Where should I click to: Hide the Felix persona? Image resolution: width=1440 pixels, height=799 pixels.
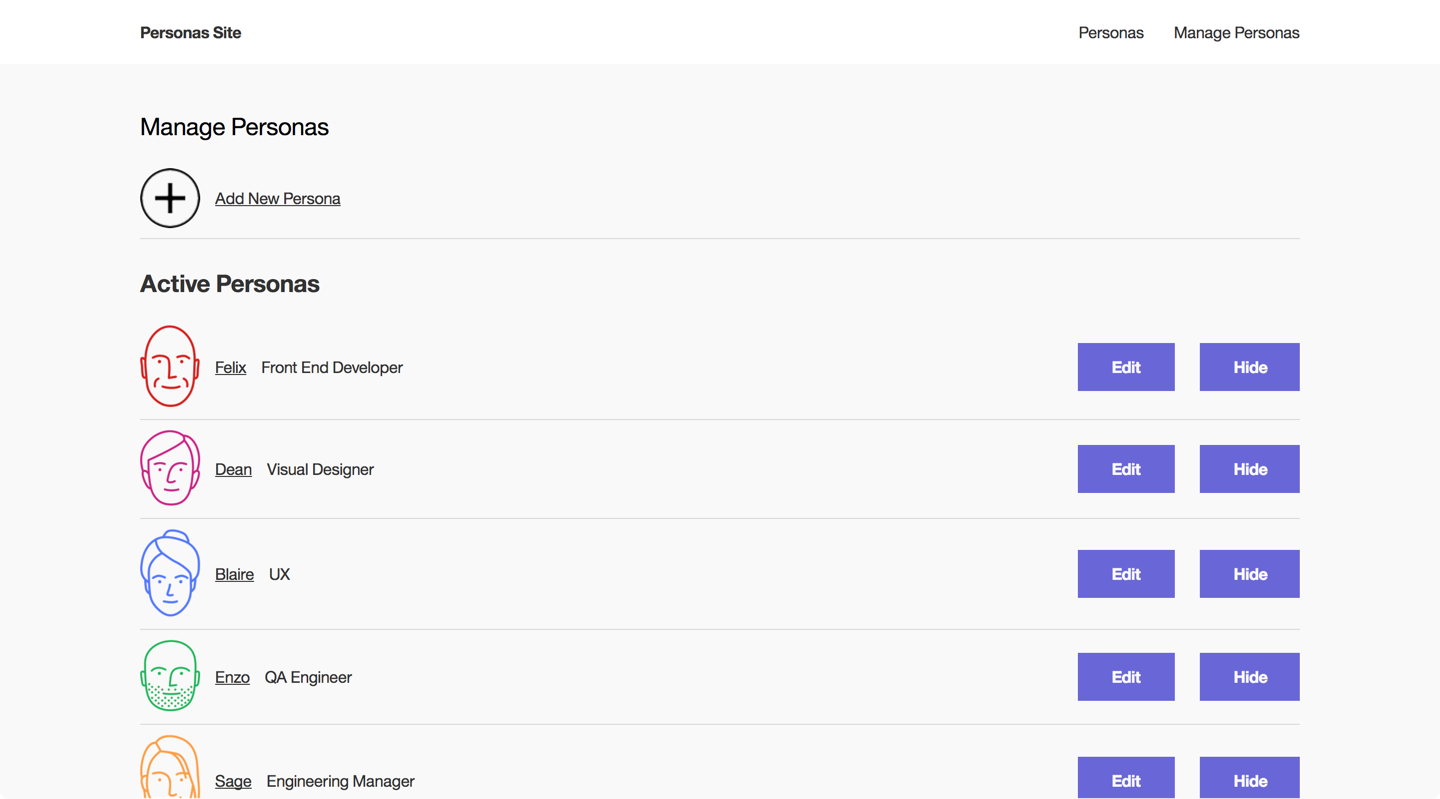(x=1249, y=367)
